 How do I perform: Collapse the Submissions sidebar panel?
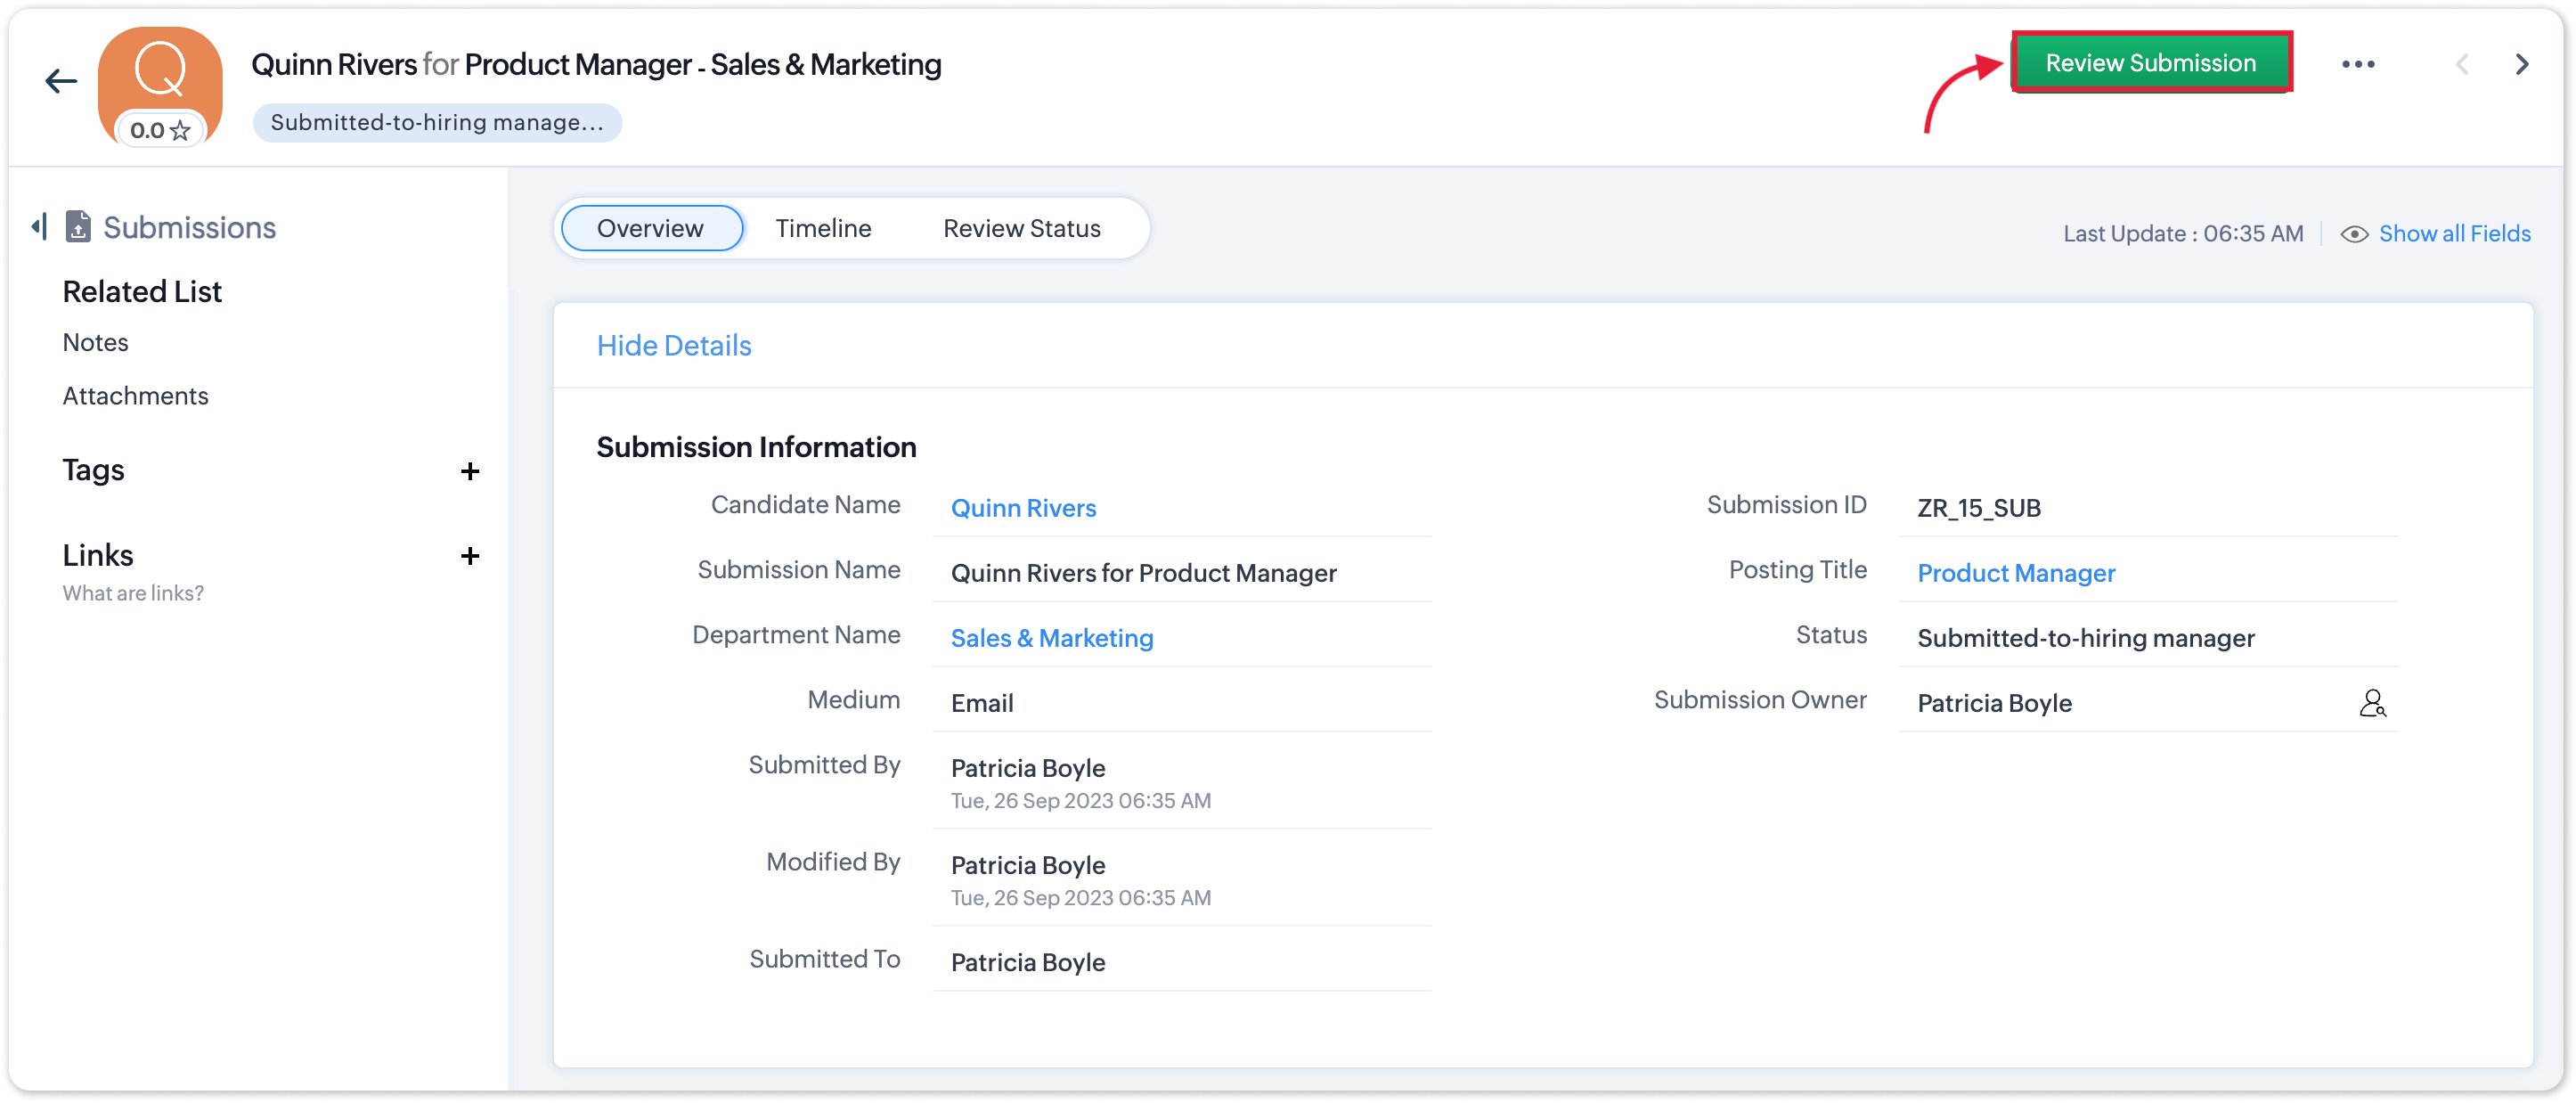point(39,226)
